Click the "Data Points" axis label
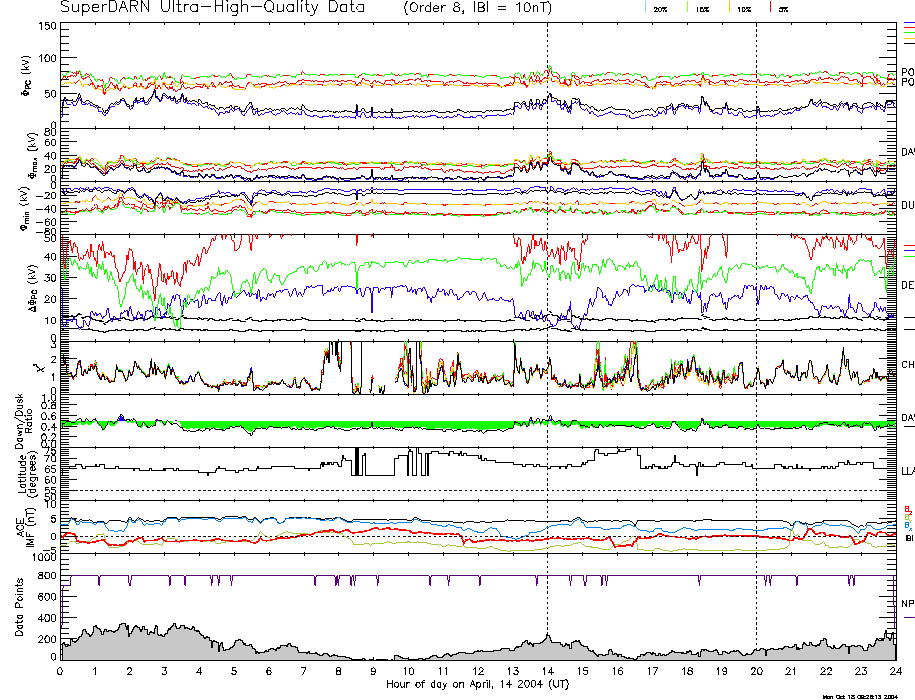 (19, 607)
